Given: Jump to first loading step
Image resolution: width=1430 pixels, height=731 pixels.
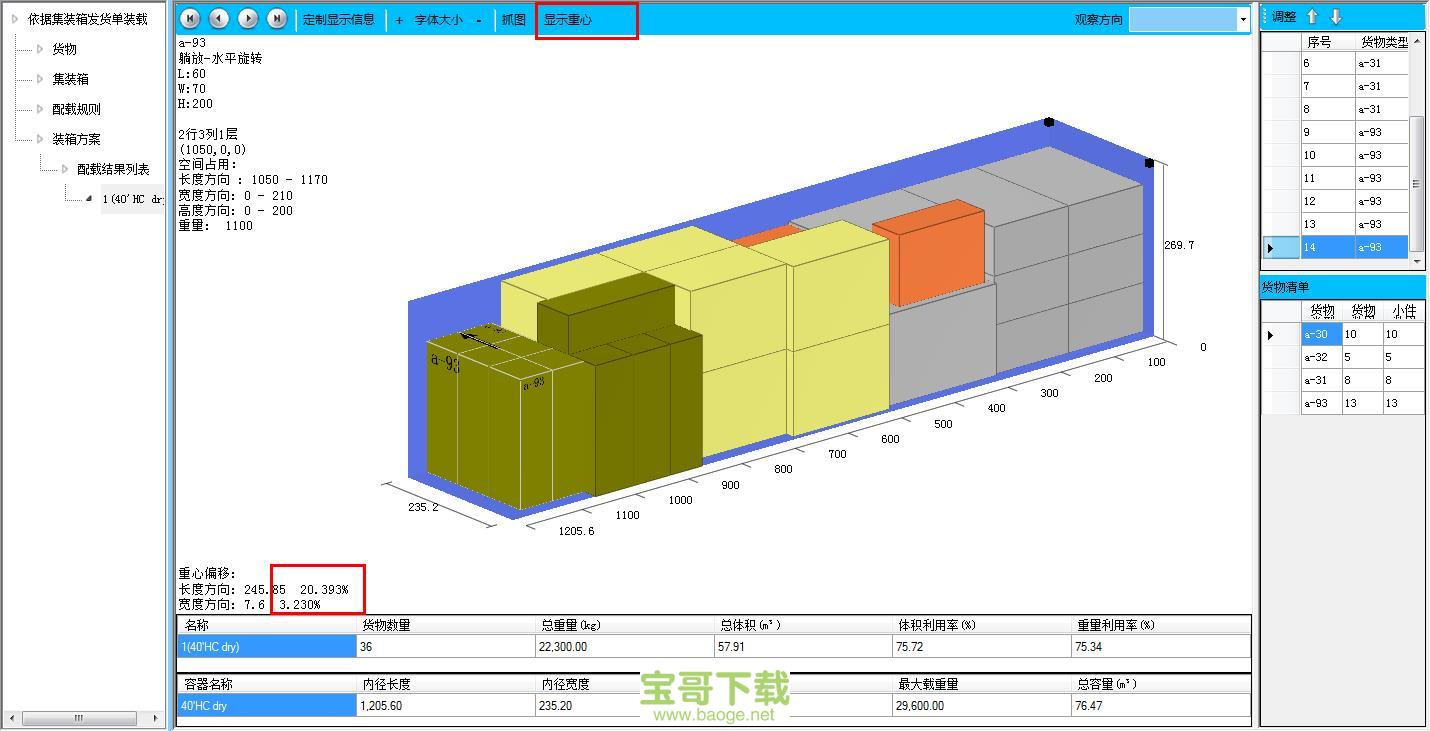Looking at the screenshot, I should click(x=190, y=19).
